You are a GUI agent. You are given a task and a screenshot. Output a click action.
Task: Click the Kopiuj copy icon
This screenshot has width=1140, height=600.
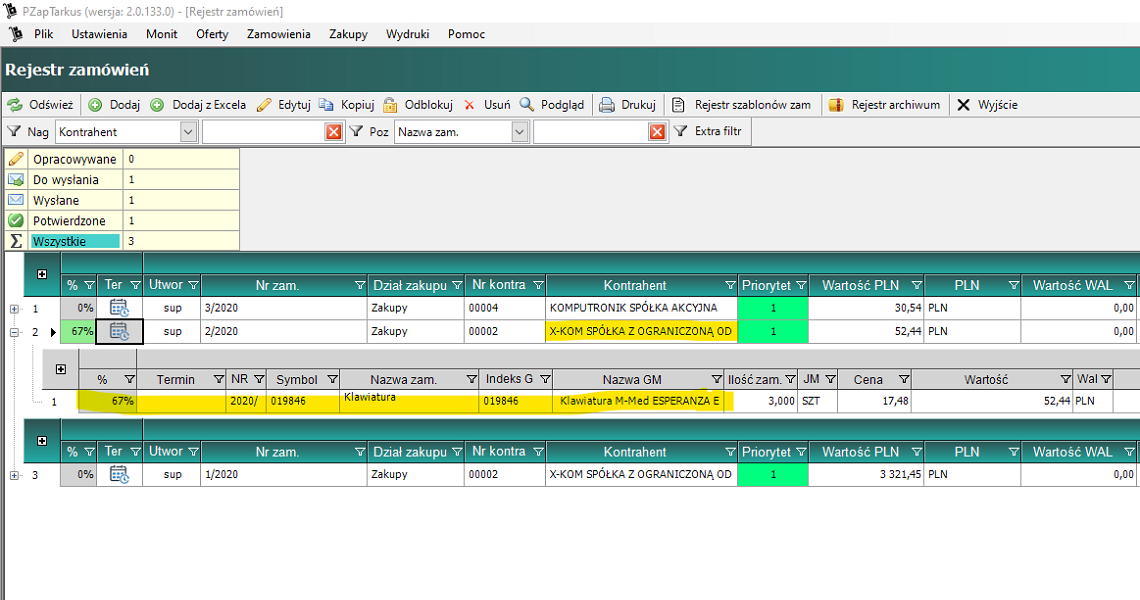click(326, 105)
